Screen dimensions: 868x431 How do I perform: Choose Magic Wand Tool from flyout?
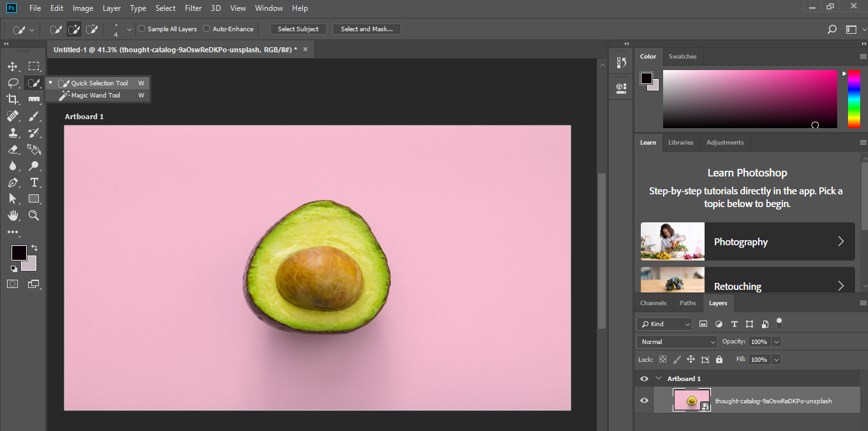[x=95, y=95]
